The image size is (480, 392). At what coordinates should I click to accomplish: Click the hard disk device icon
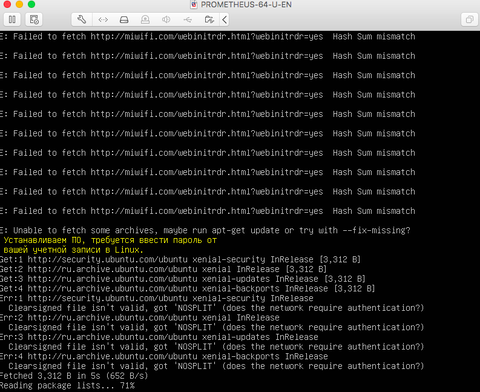124,20
